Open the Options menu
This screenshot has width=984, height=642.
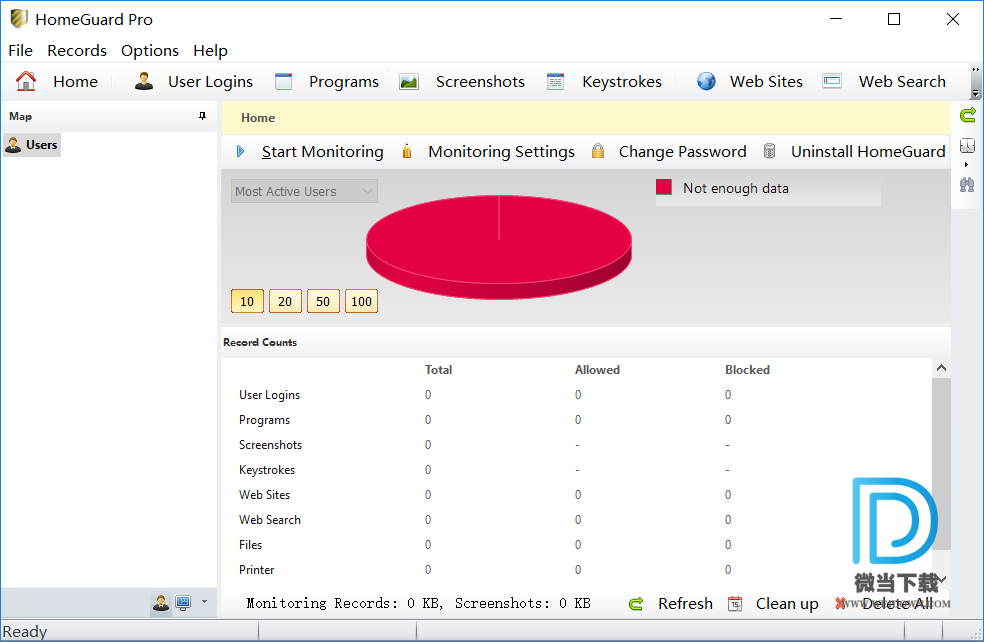point(149,51)
